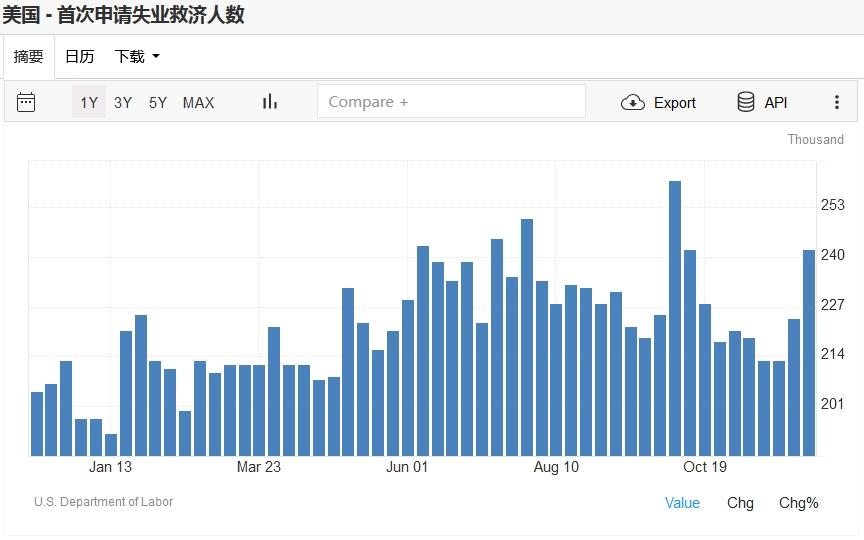Open the 摘要 tab
Screen dimensions: 864x540
click(28, 57)
